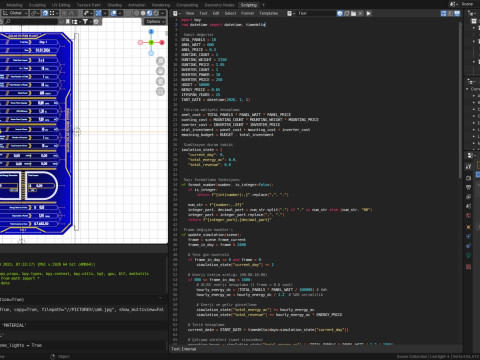Screen dimensions: 480x360
Task: Open pivot point dropdown
Action: coord(35,13)
